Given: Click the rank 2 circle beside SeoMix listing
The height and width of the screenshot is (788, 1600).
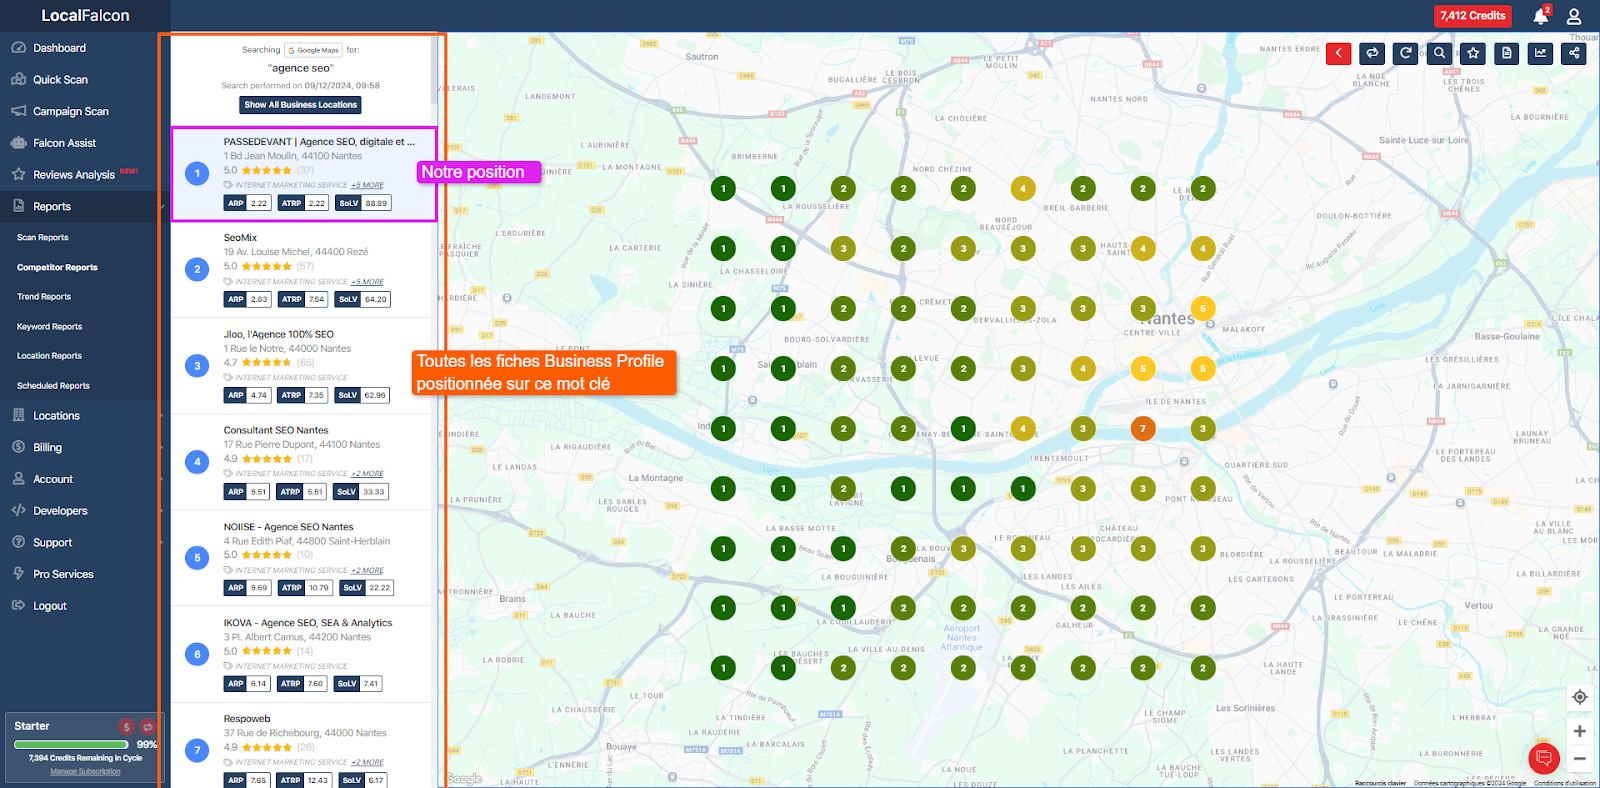Looking at the screenshot, I should [197, 269].
